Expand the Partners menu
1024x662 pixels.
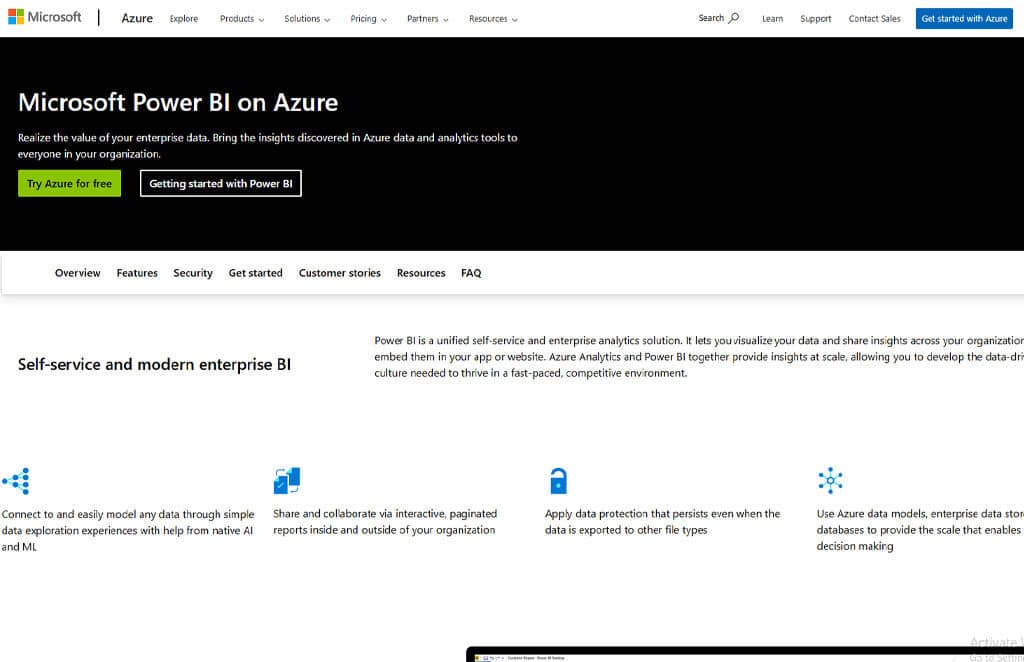click(x=427, y=19)
